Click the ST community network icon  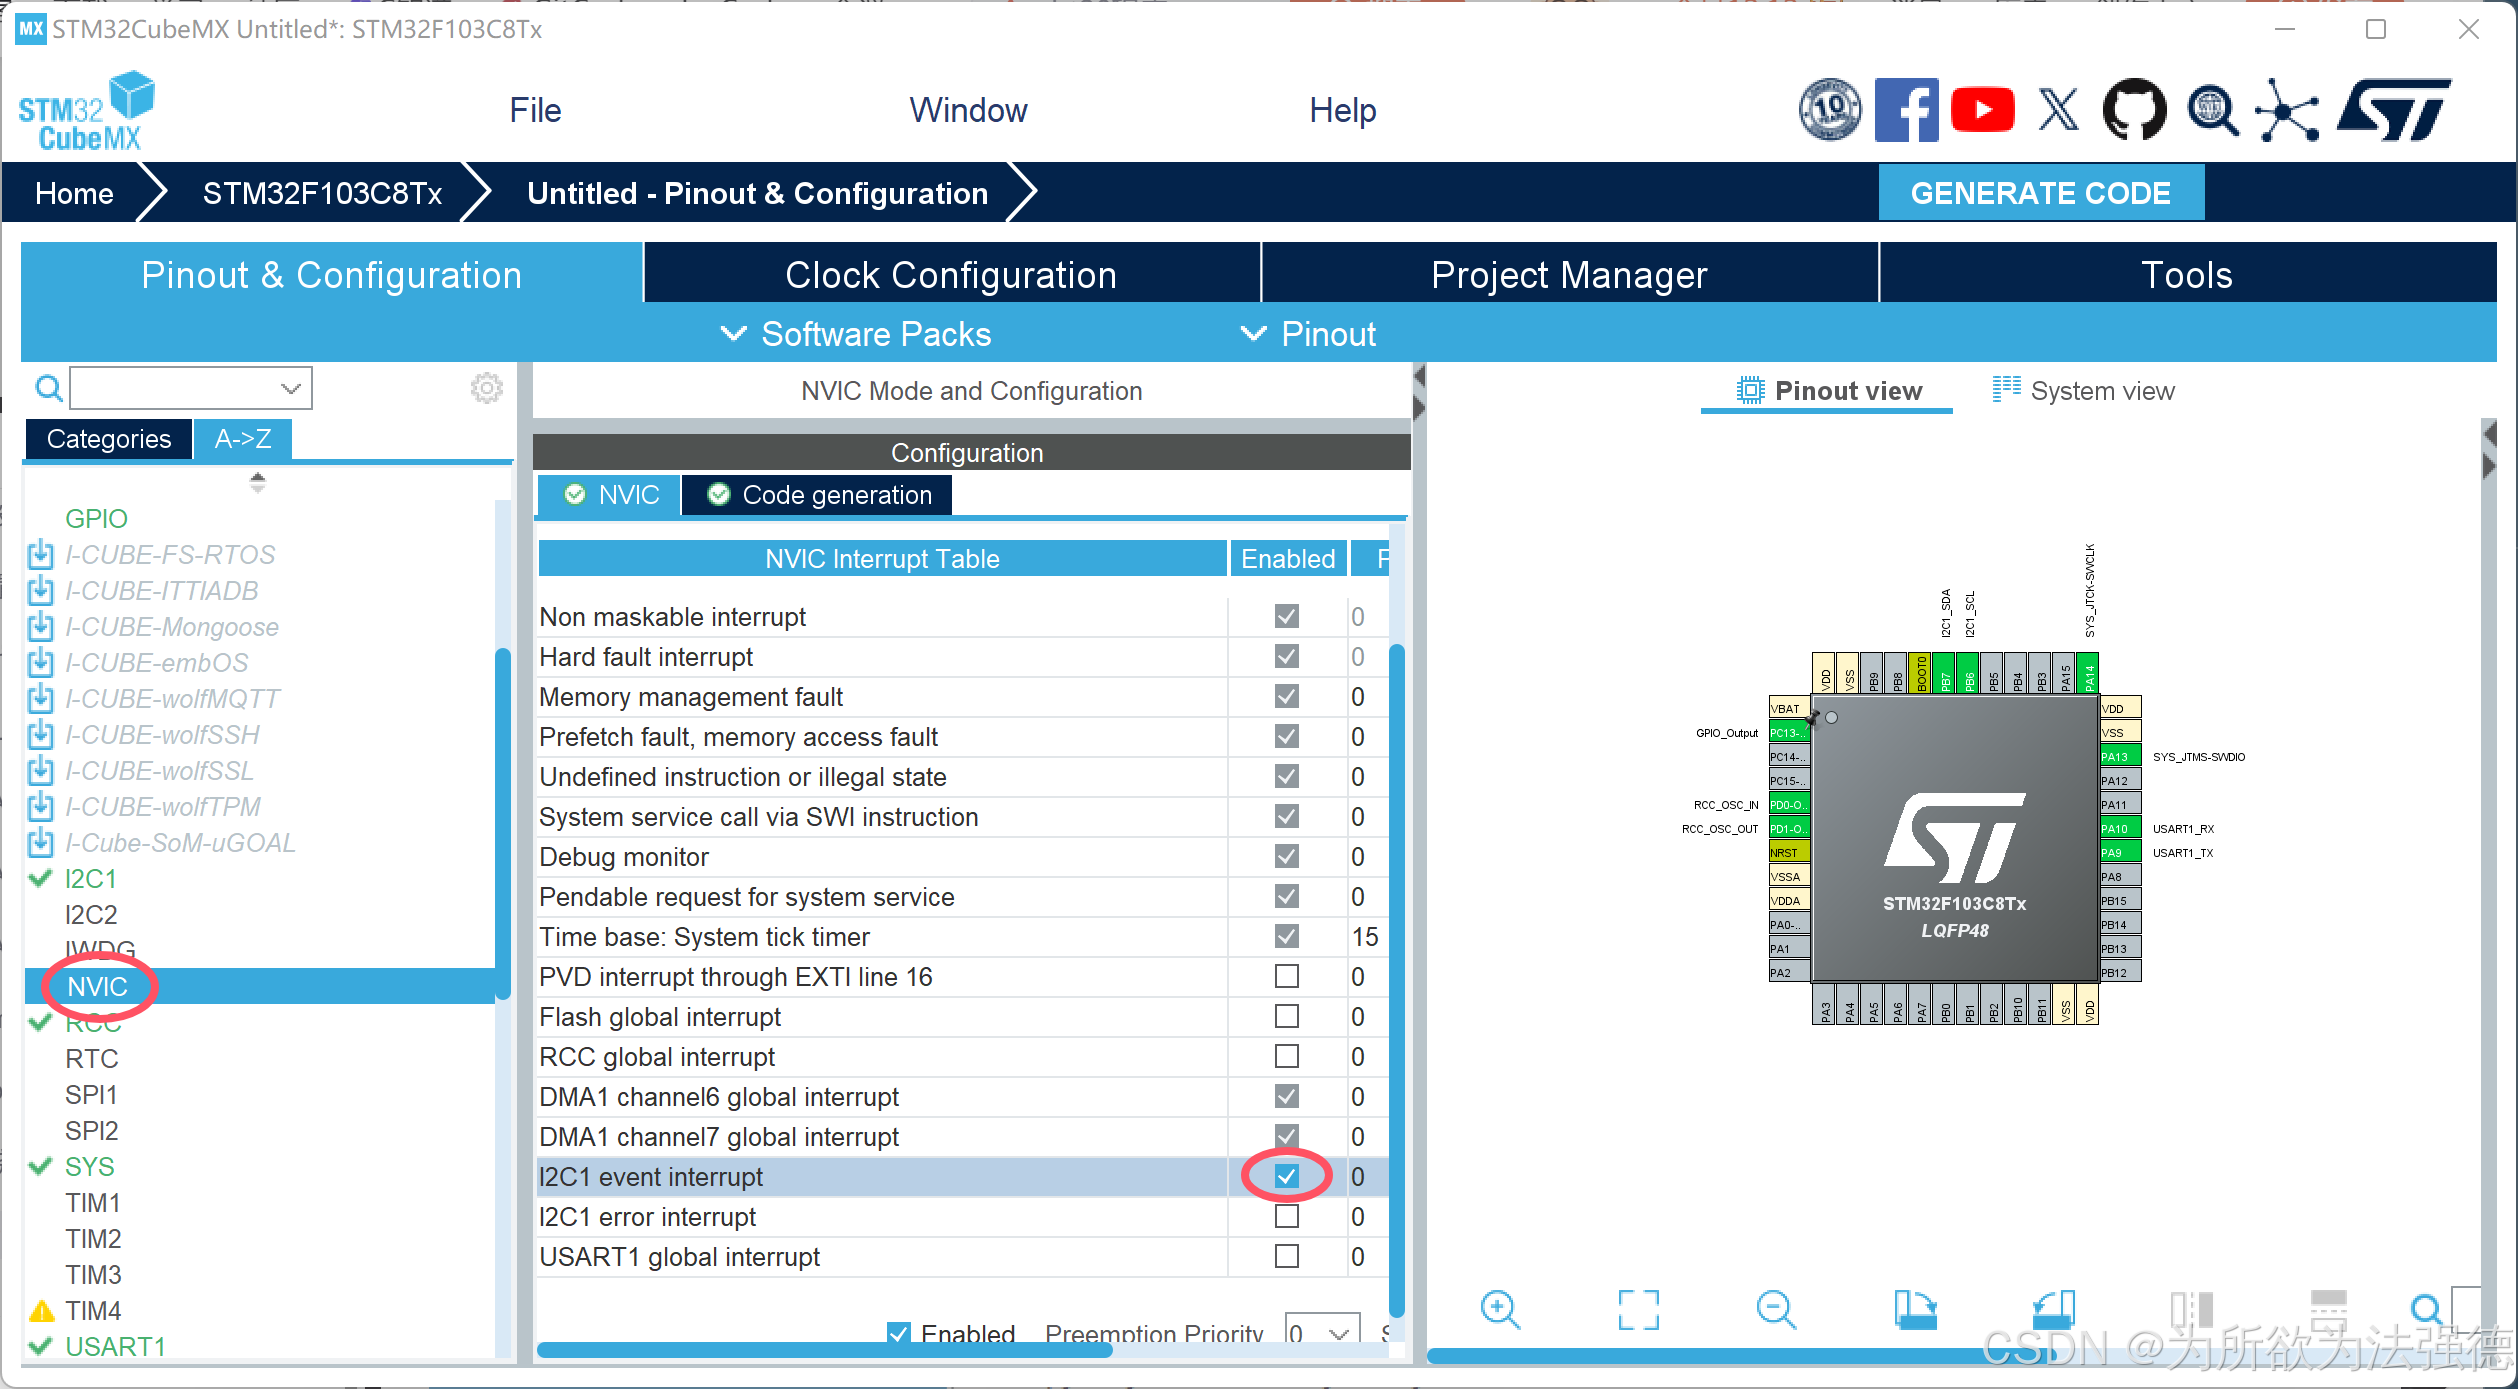pyautogui.click(x=2286, y=110)
